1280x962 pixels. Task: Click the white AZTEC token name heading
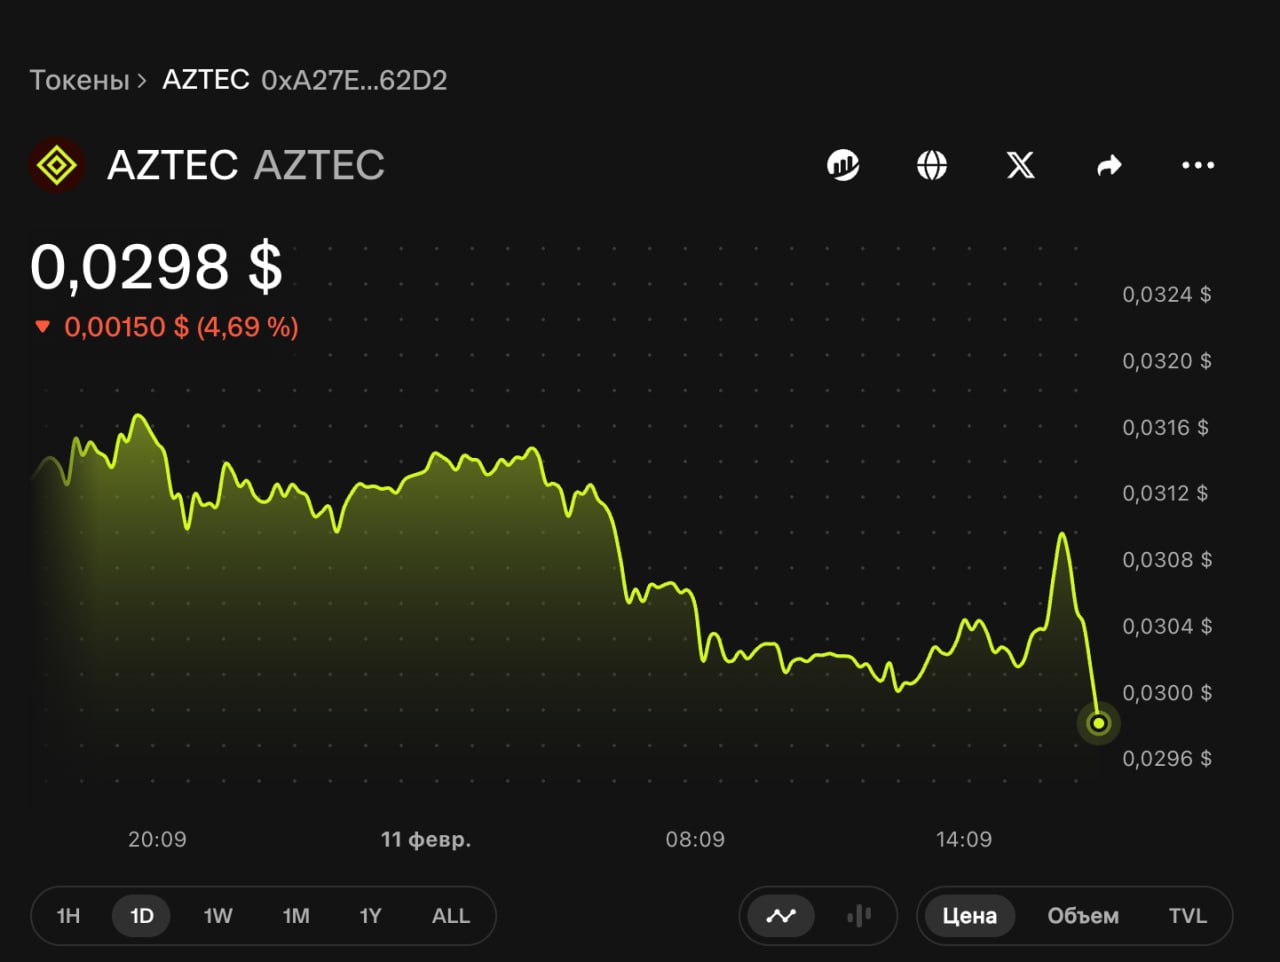tap(172, 165)
